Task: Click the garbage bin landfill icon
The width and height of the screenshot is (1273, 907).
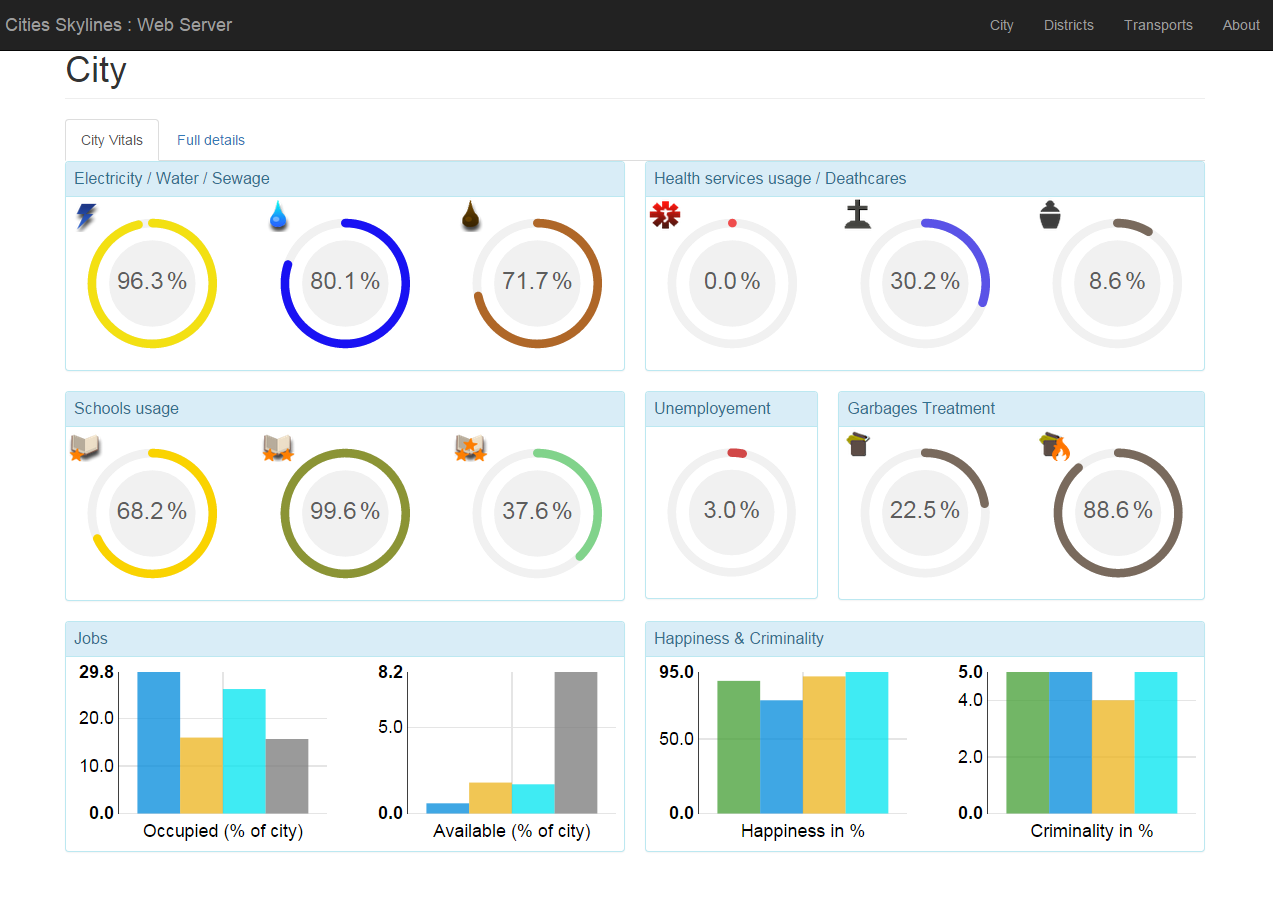Action: (x=857, y=445)
